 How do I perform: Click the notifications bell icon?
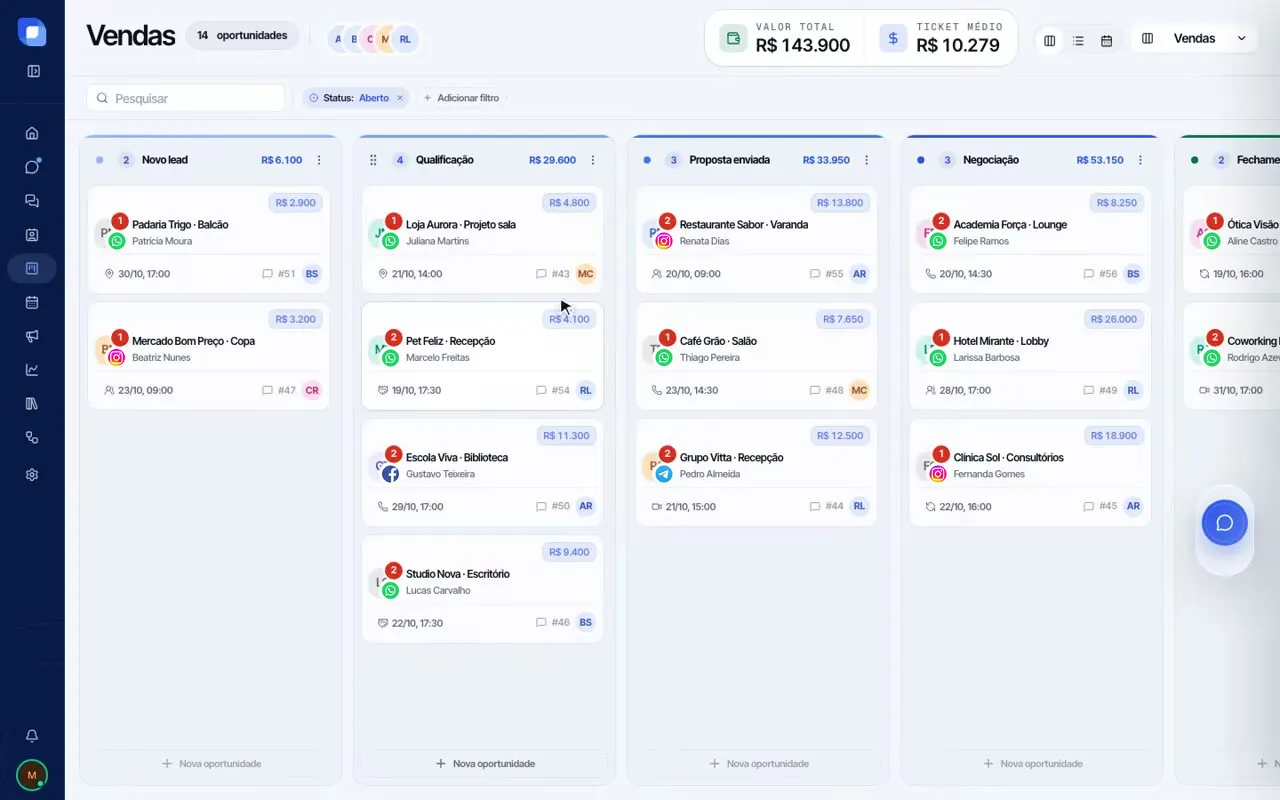(32, 736)
